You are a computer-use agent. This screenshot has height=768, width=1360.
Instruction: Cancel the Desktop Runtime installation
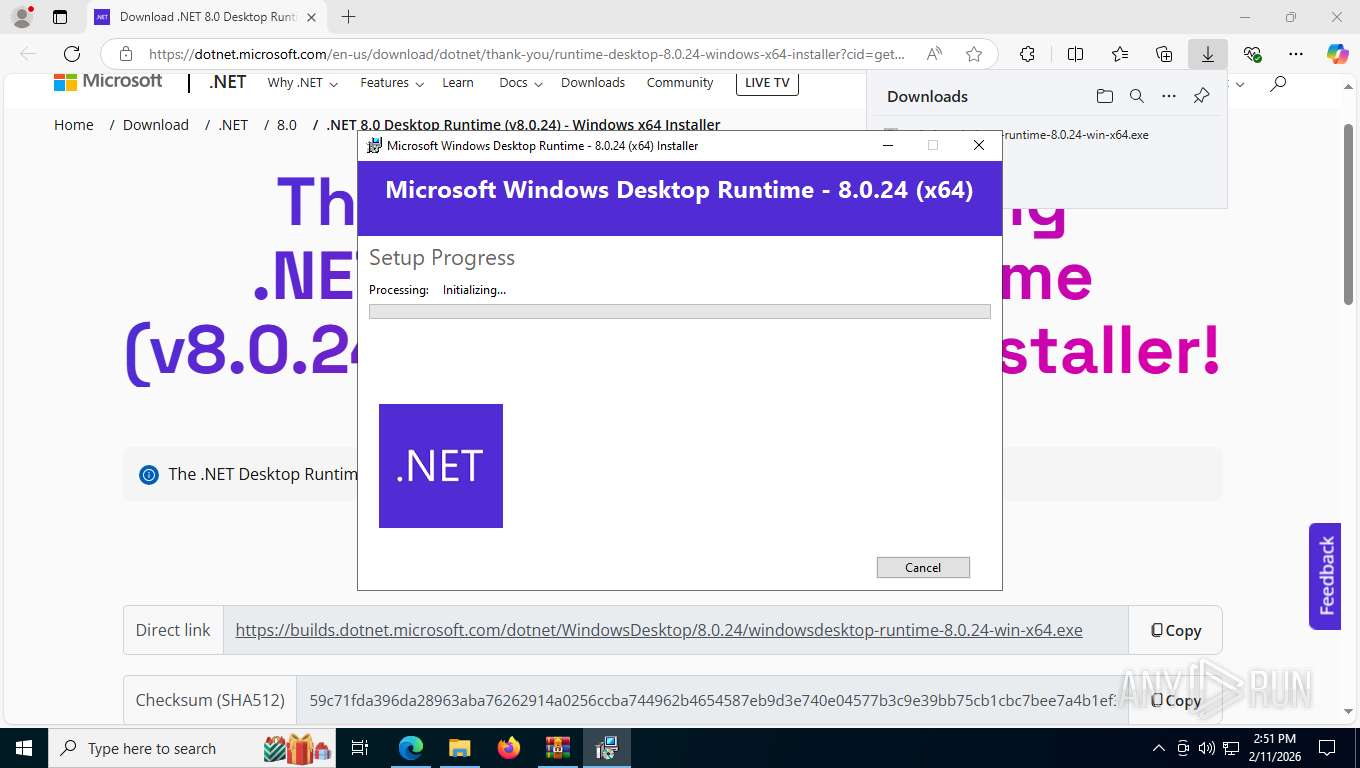pyautogui.click(x=923, y=567)
